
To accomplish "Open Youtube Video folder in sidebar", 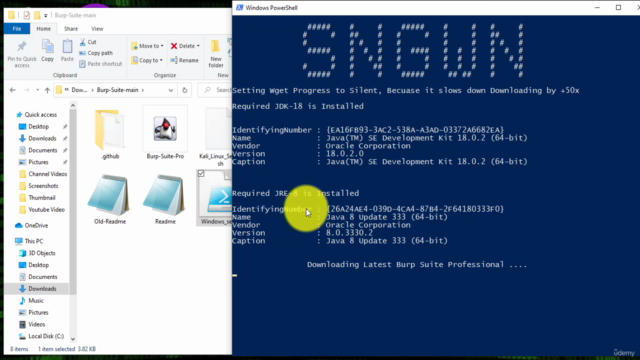I will (x=46, y=209).
